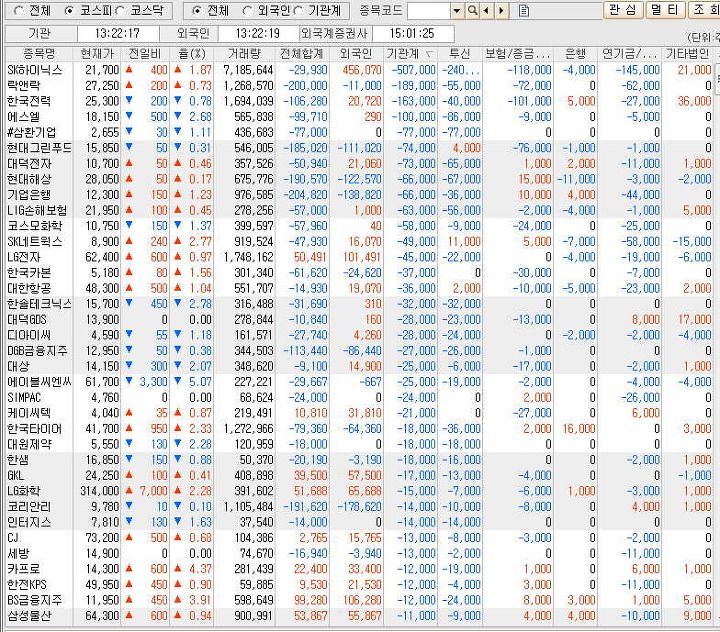Select the 기관계 radio button
720x632 pixels.
pyautogui.click(x=298, y=11)
